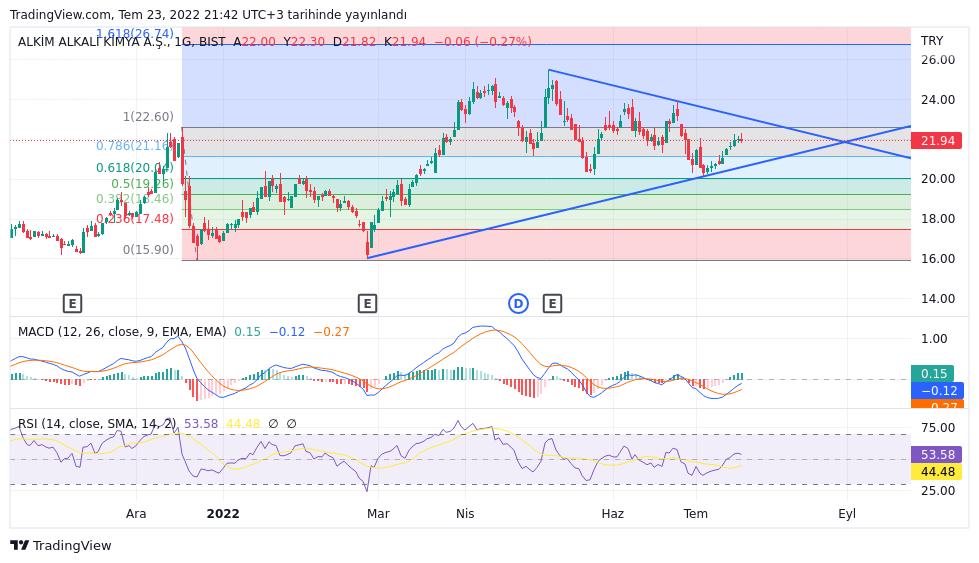Click the RSI 25.00 axis level

tap(938, 491)
